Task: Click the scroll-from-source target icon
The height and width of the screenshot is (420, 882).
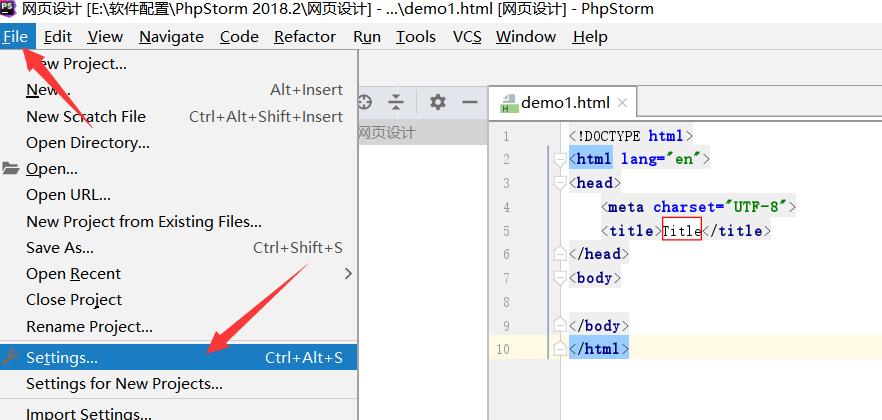Action: [365, 102]
